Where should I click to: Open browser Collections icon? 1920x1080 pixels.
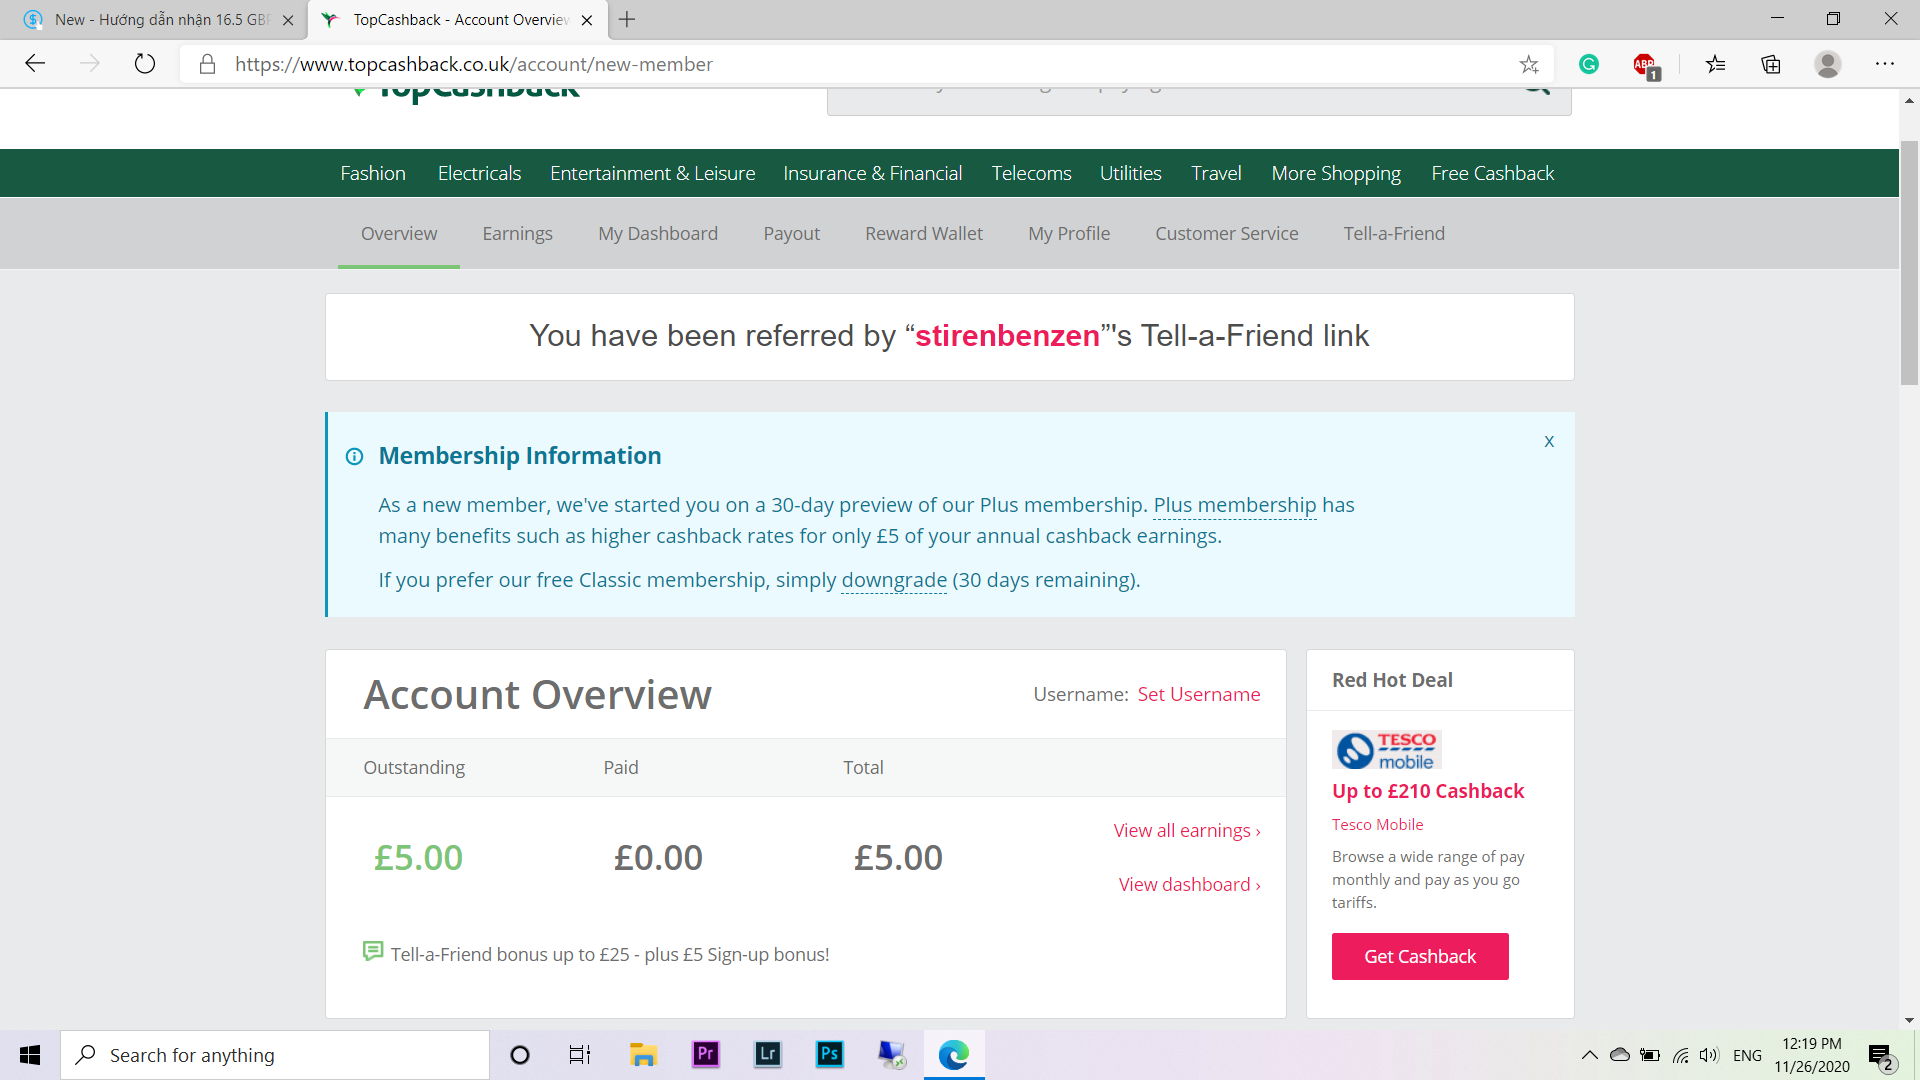[1771, 65]
